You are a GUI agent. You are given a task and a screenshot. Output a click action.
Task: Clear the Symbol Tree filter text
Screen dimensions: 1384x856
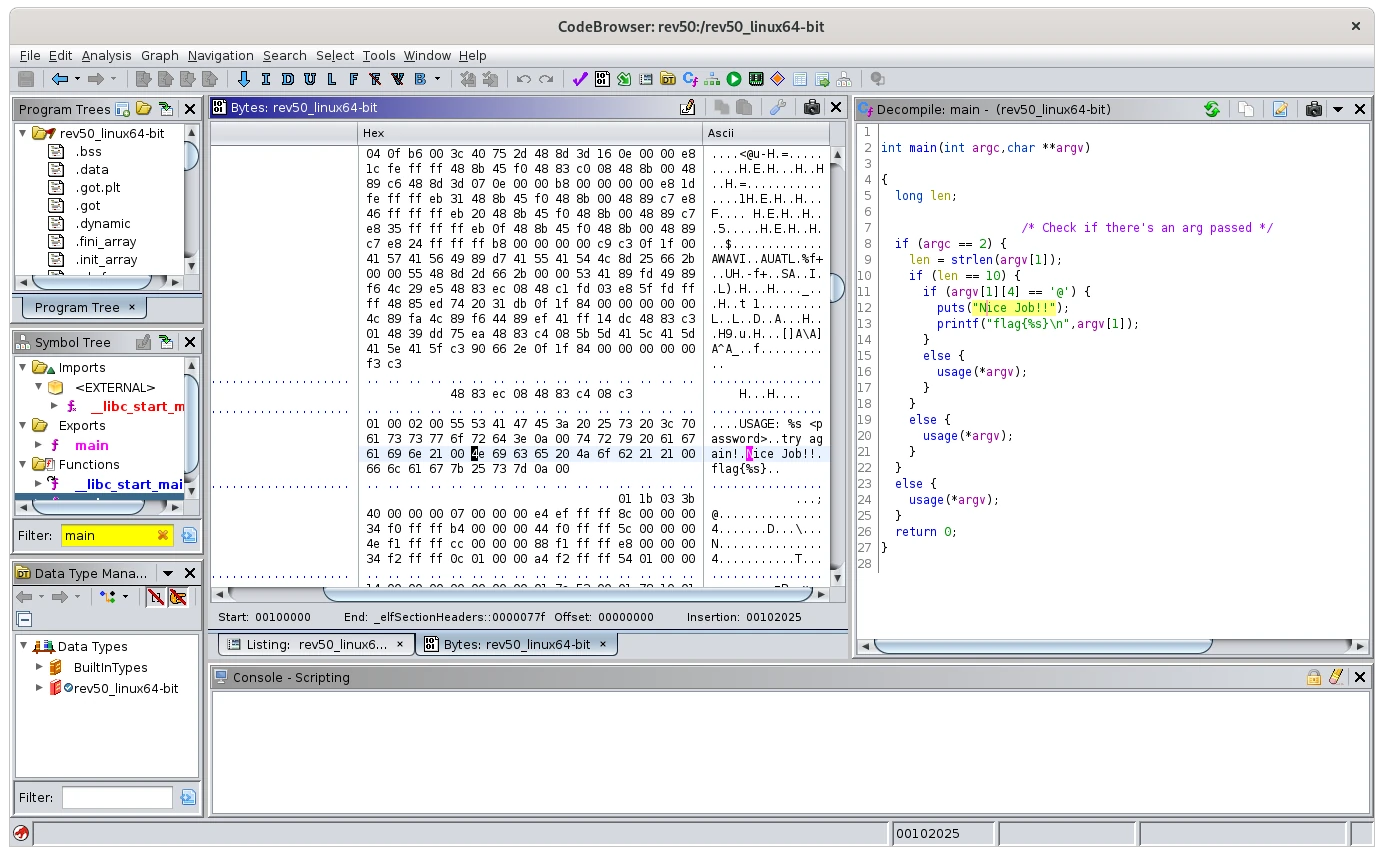click(x=163, y=536)
